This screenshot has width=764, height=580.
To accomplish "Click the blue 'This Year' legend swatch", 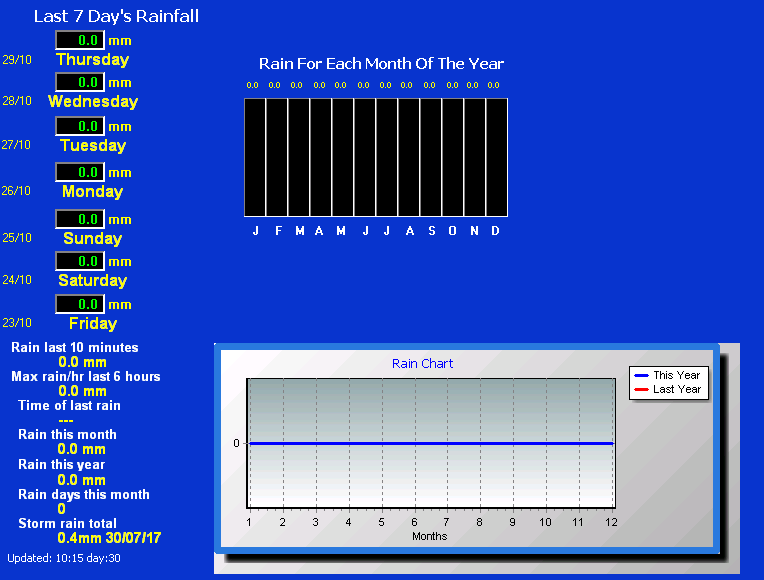I will tap(641, 375).
